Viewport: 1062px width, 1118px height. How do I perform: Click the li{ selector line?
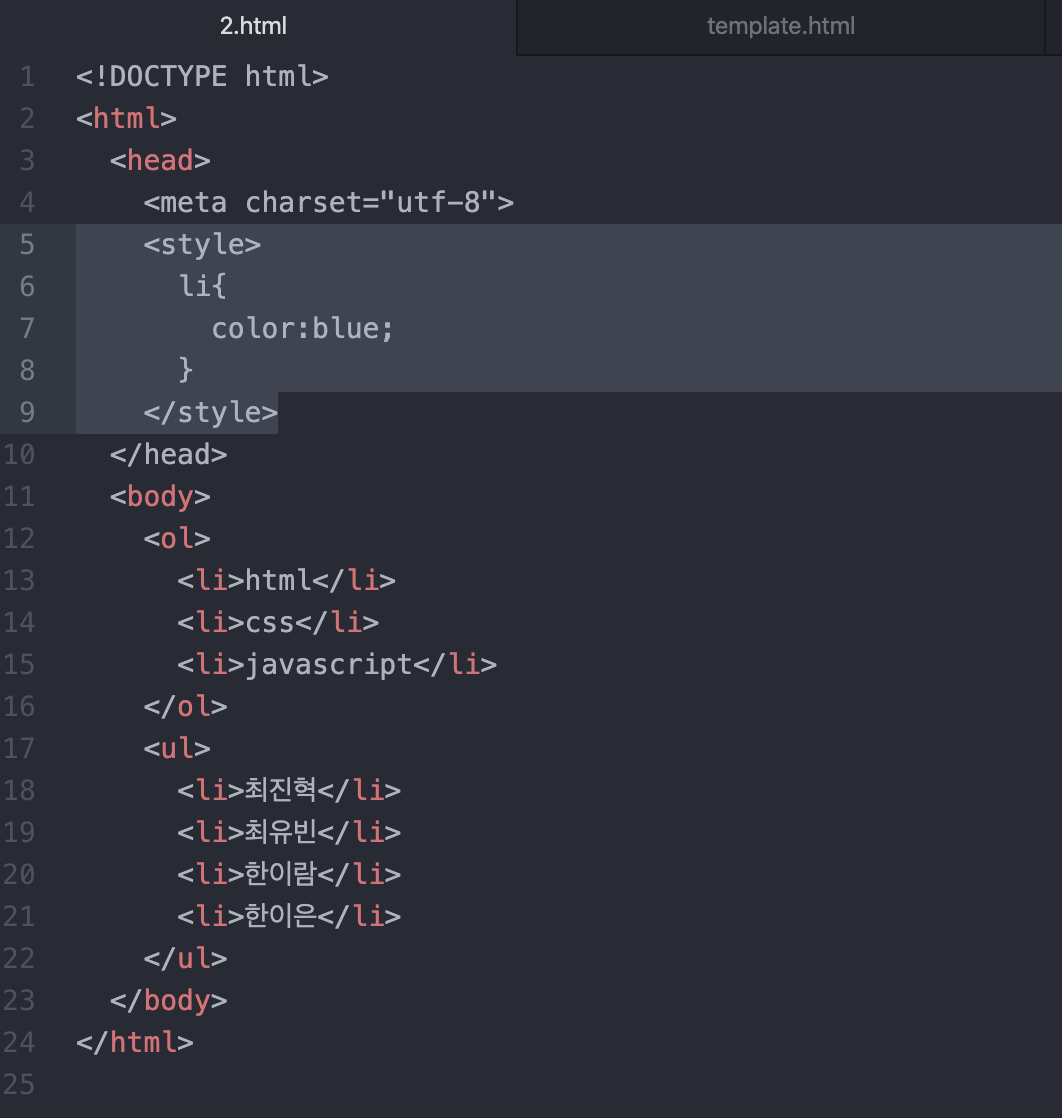(202, 286)
